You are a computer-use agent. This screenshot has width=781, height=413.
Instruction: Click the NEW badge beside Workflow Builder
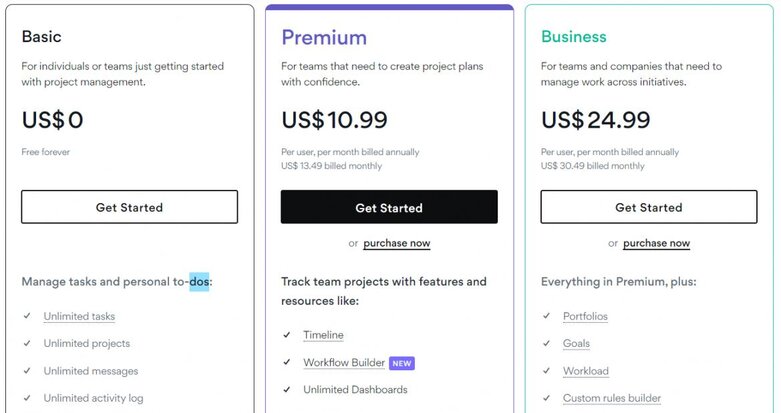(x=401, y=363)
